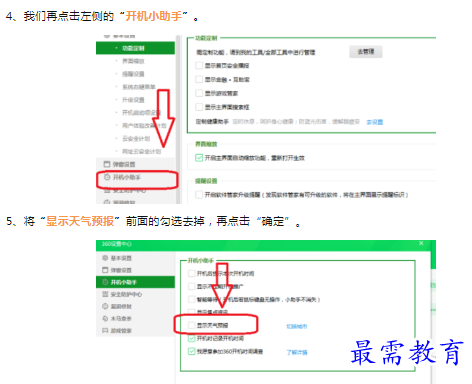Open 安全防护中心 icon in step 5 sidebar

(105, 294)
